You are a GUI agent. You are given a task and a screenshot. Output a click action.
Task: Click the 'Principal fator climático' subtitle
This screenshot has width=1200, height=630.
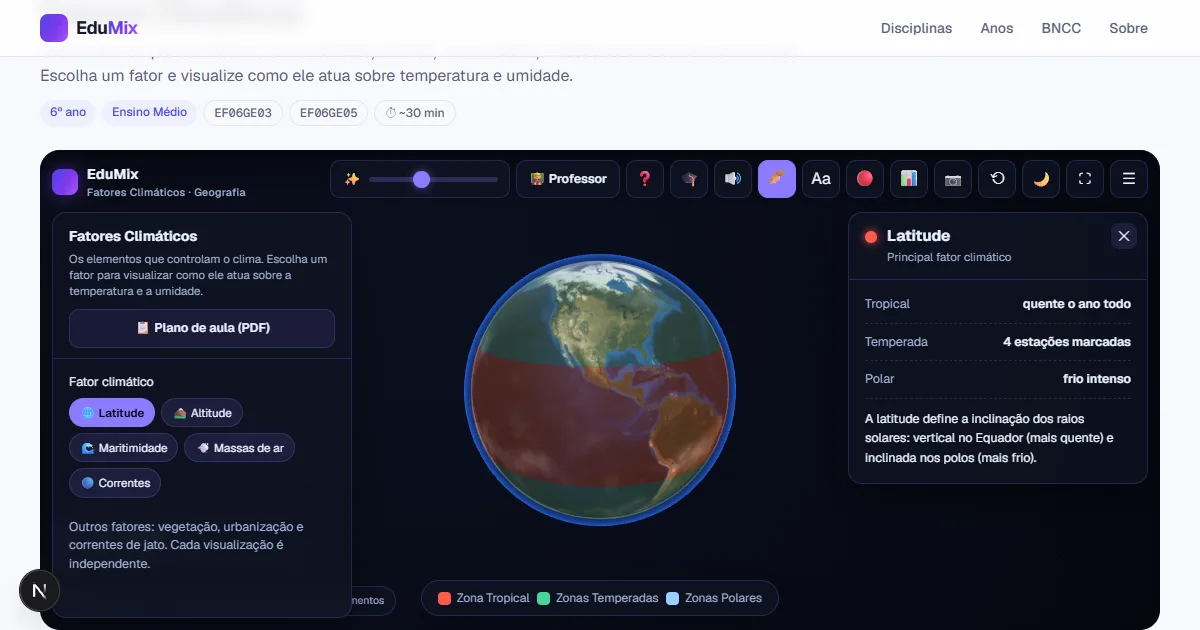(x=949, y=257)
